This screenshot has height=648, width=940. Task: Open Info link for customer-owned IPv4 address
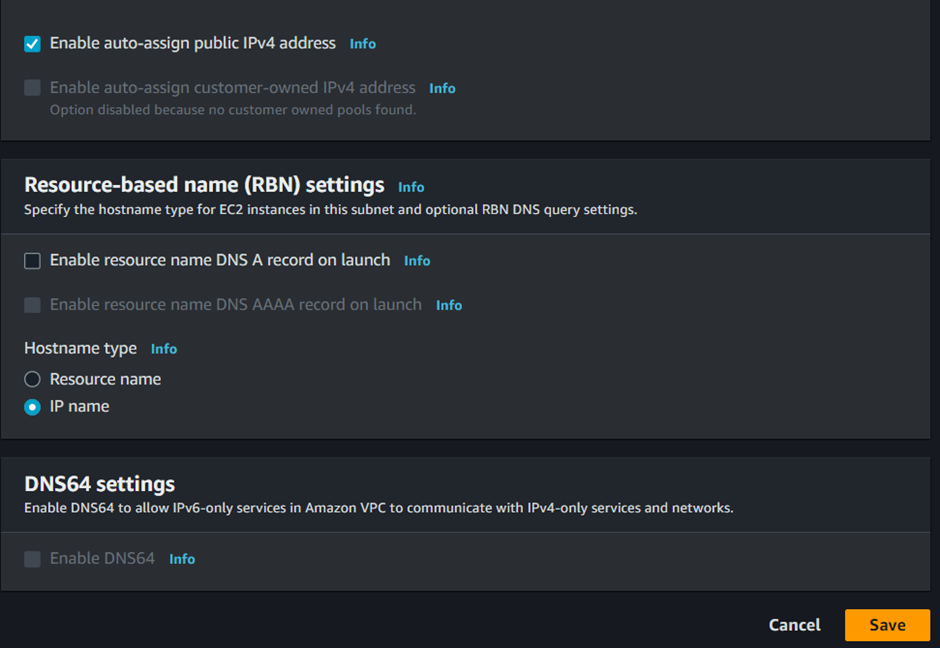pos(442,88)
